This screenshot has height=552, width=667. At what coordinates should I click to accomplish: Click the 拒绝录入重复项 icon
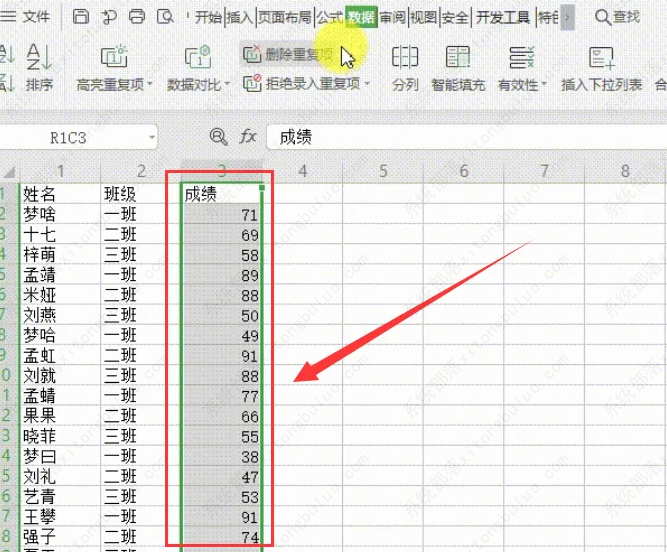(x=252, y=83)
